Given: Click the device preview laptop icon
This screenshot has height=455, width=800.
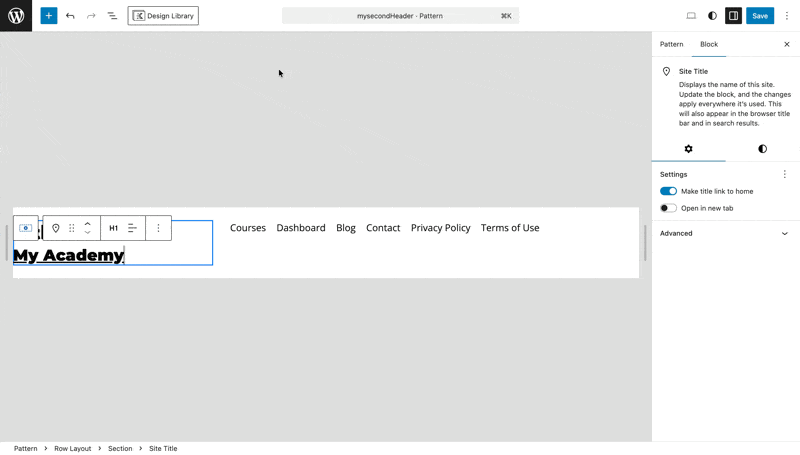Looking at the screenshot, I should (x=691, y=16).
